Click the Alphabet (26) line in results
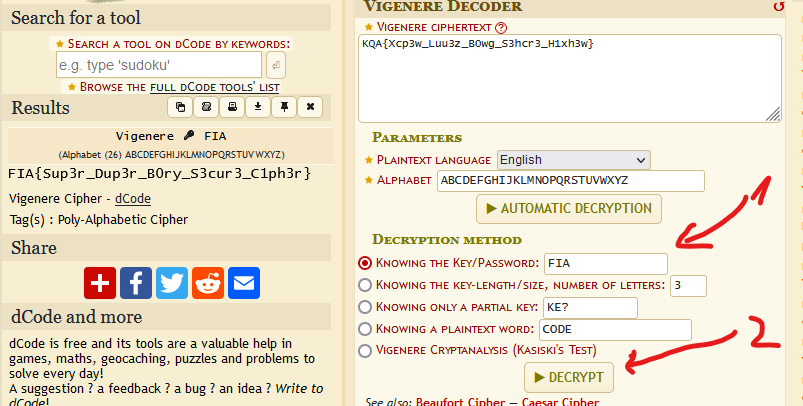Viewport: 803px width, 406px height. click(x=171, y=155)
